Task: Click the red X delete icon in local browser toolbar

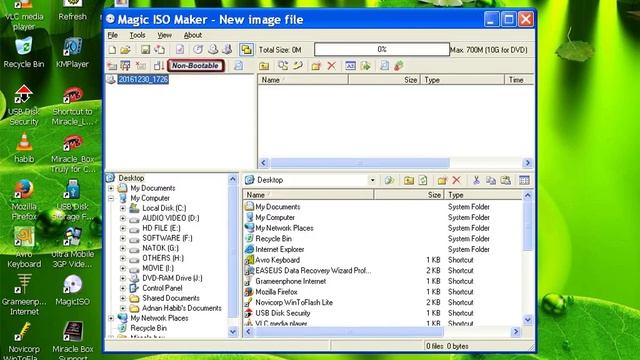Action: click(457, 180)
